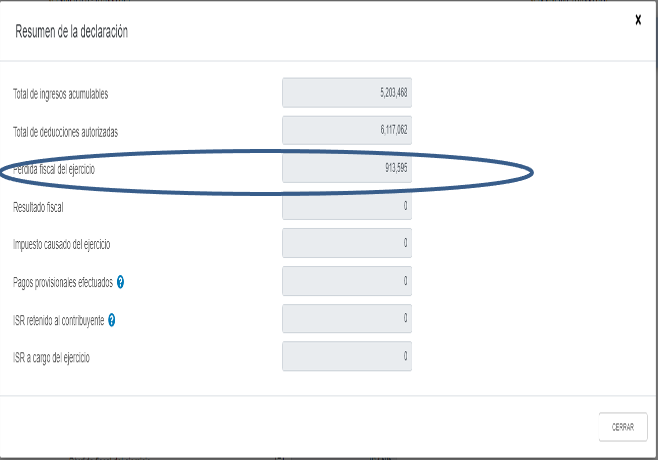Click the ISR a cargo del ejercicio field
This screenshot has width=658, height=460.
click(347, 356)
